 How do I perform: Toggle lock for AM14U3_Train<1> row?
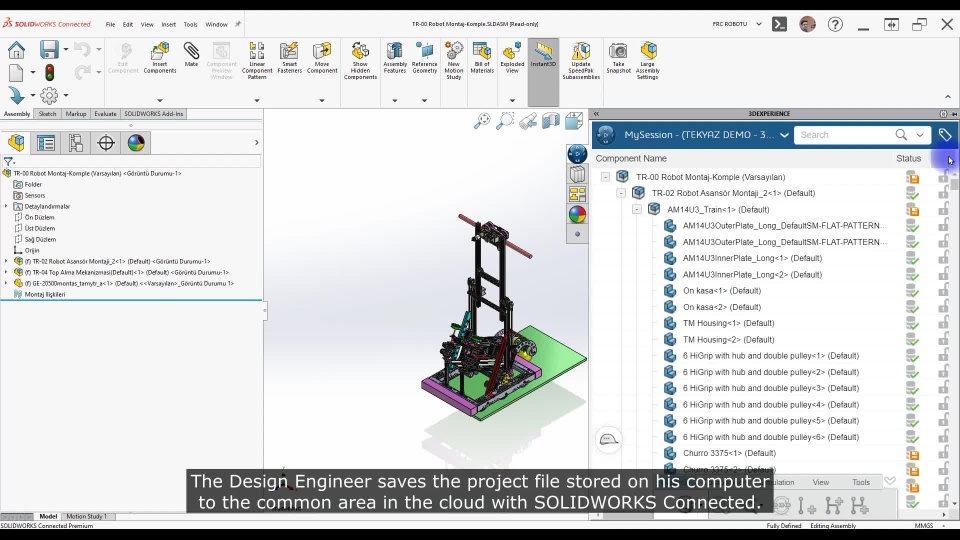tap(943, 209)
